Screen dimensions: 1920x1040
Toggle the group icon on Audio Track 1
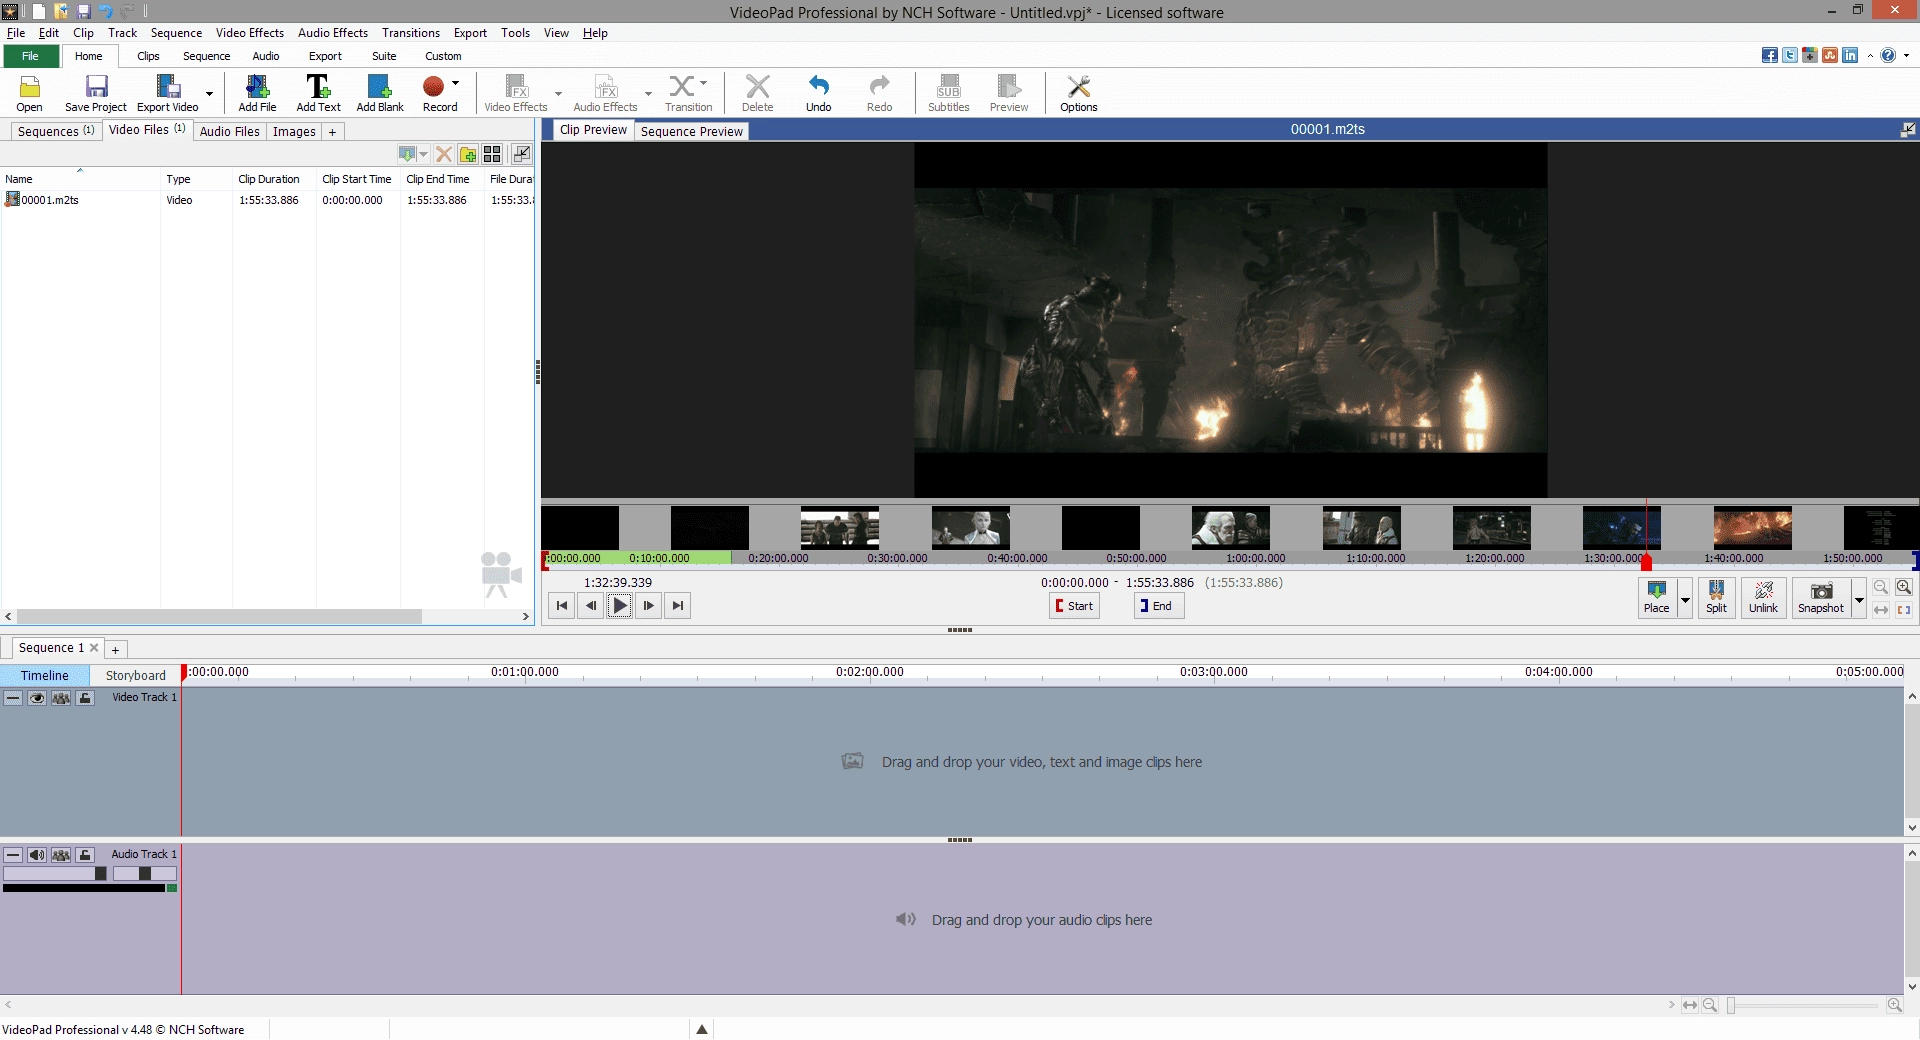tap(61, 855)
